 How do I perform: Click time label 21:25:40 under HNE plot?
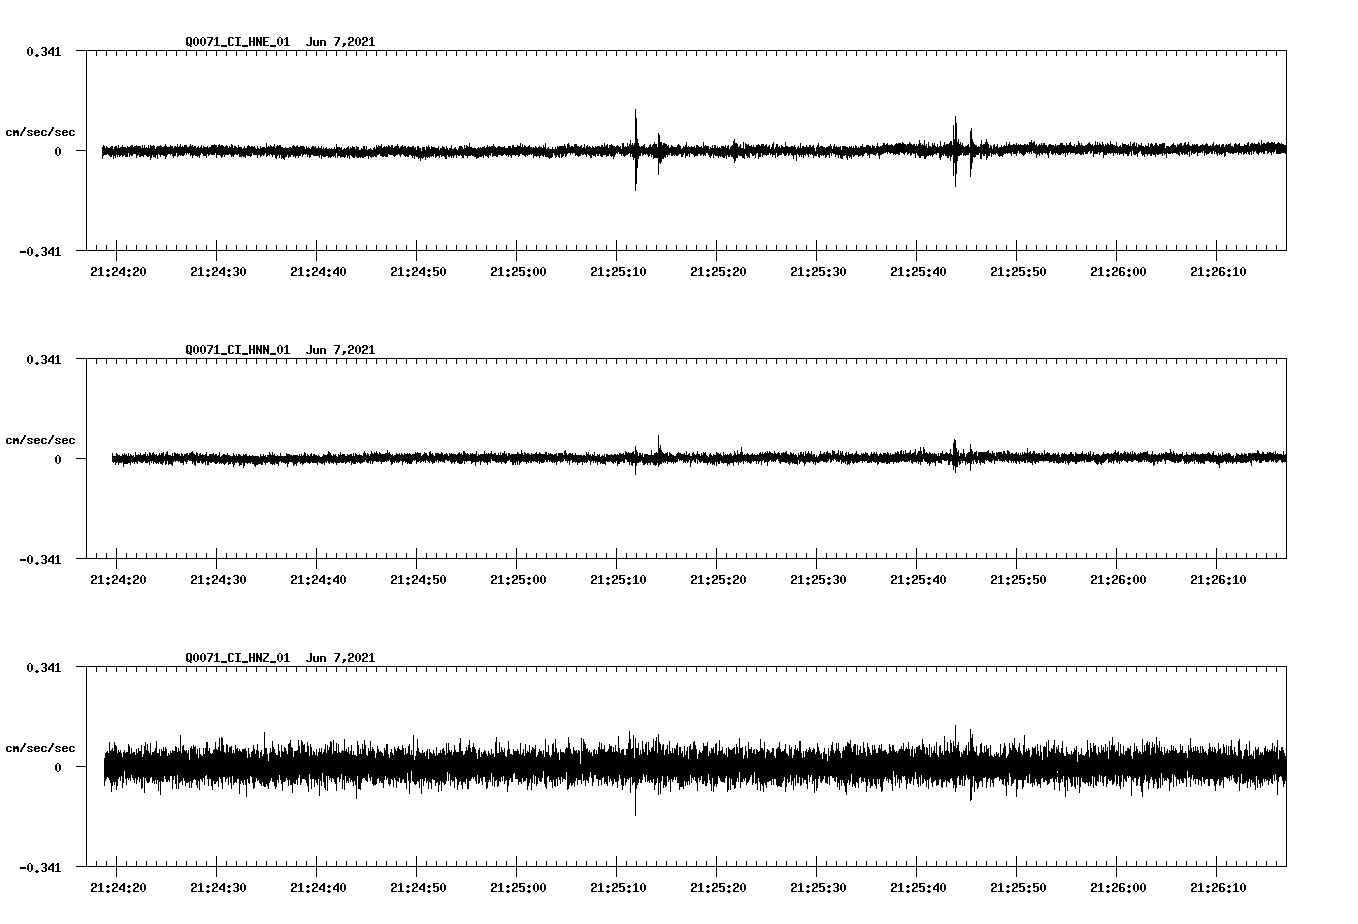918,271
